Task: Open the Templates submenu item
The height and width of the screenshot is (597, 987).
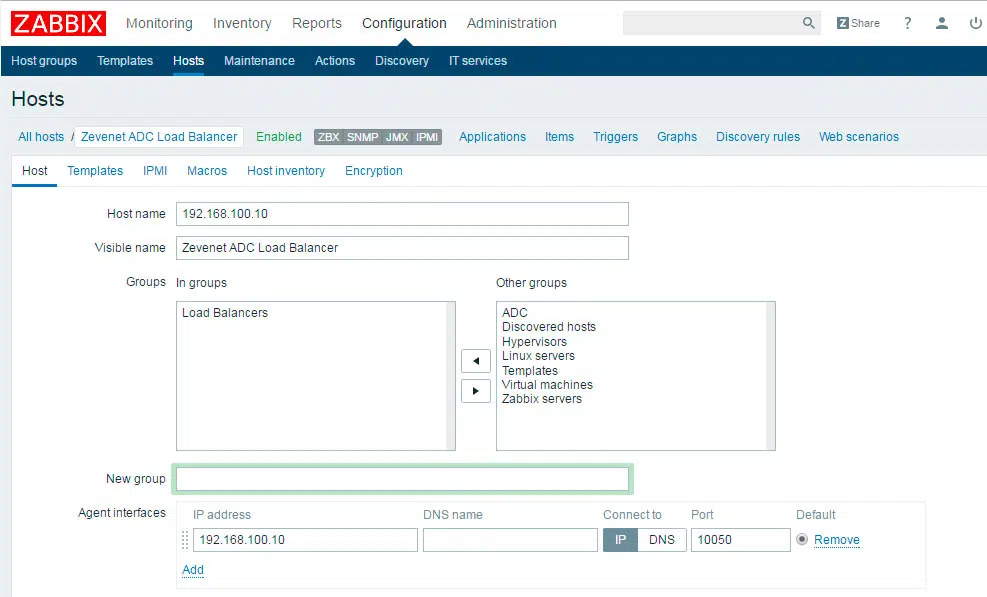Action: [125, 61]
